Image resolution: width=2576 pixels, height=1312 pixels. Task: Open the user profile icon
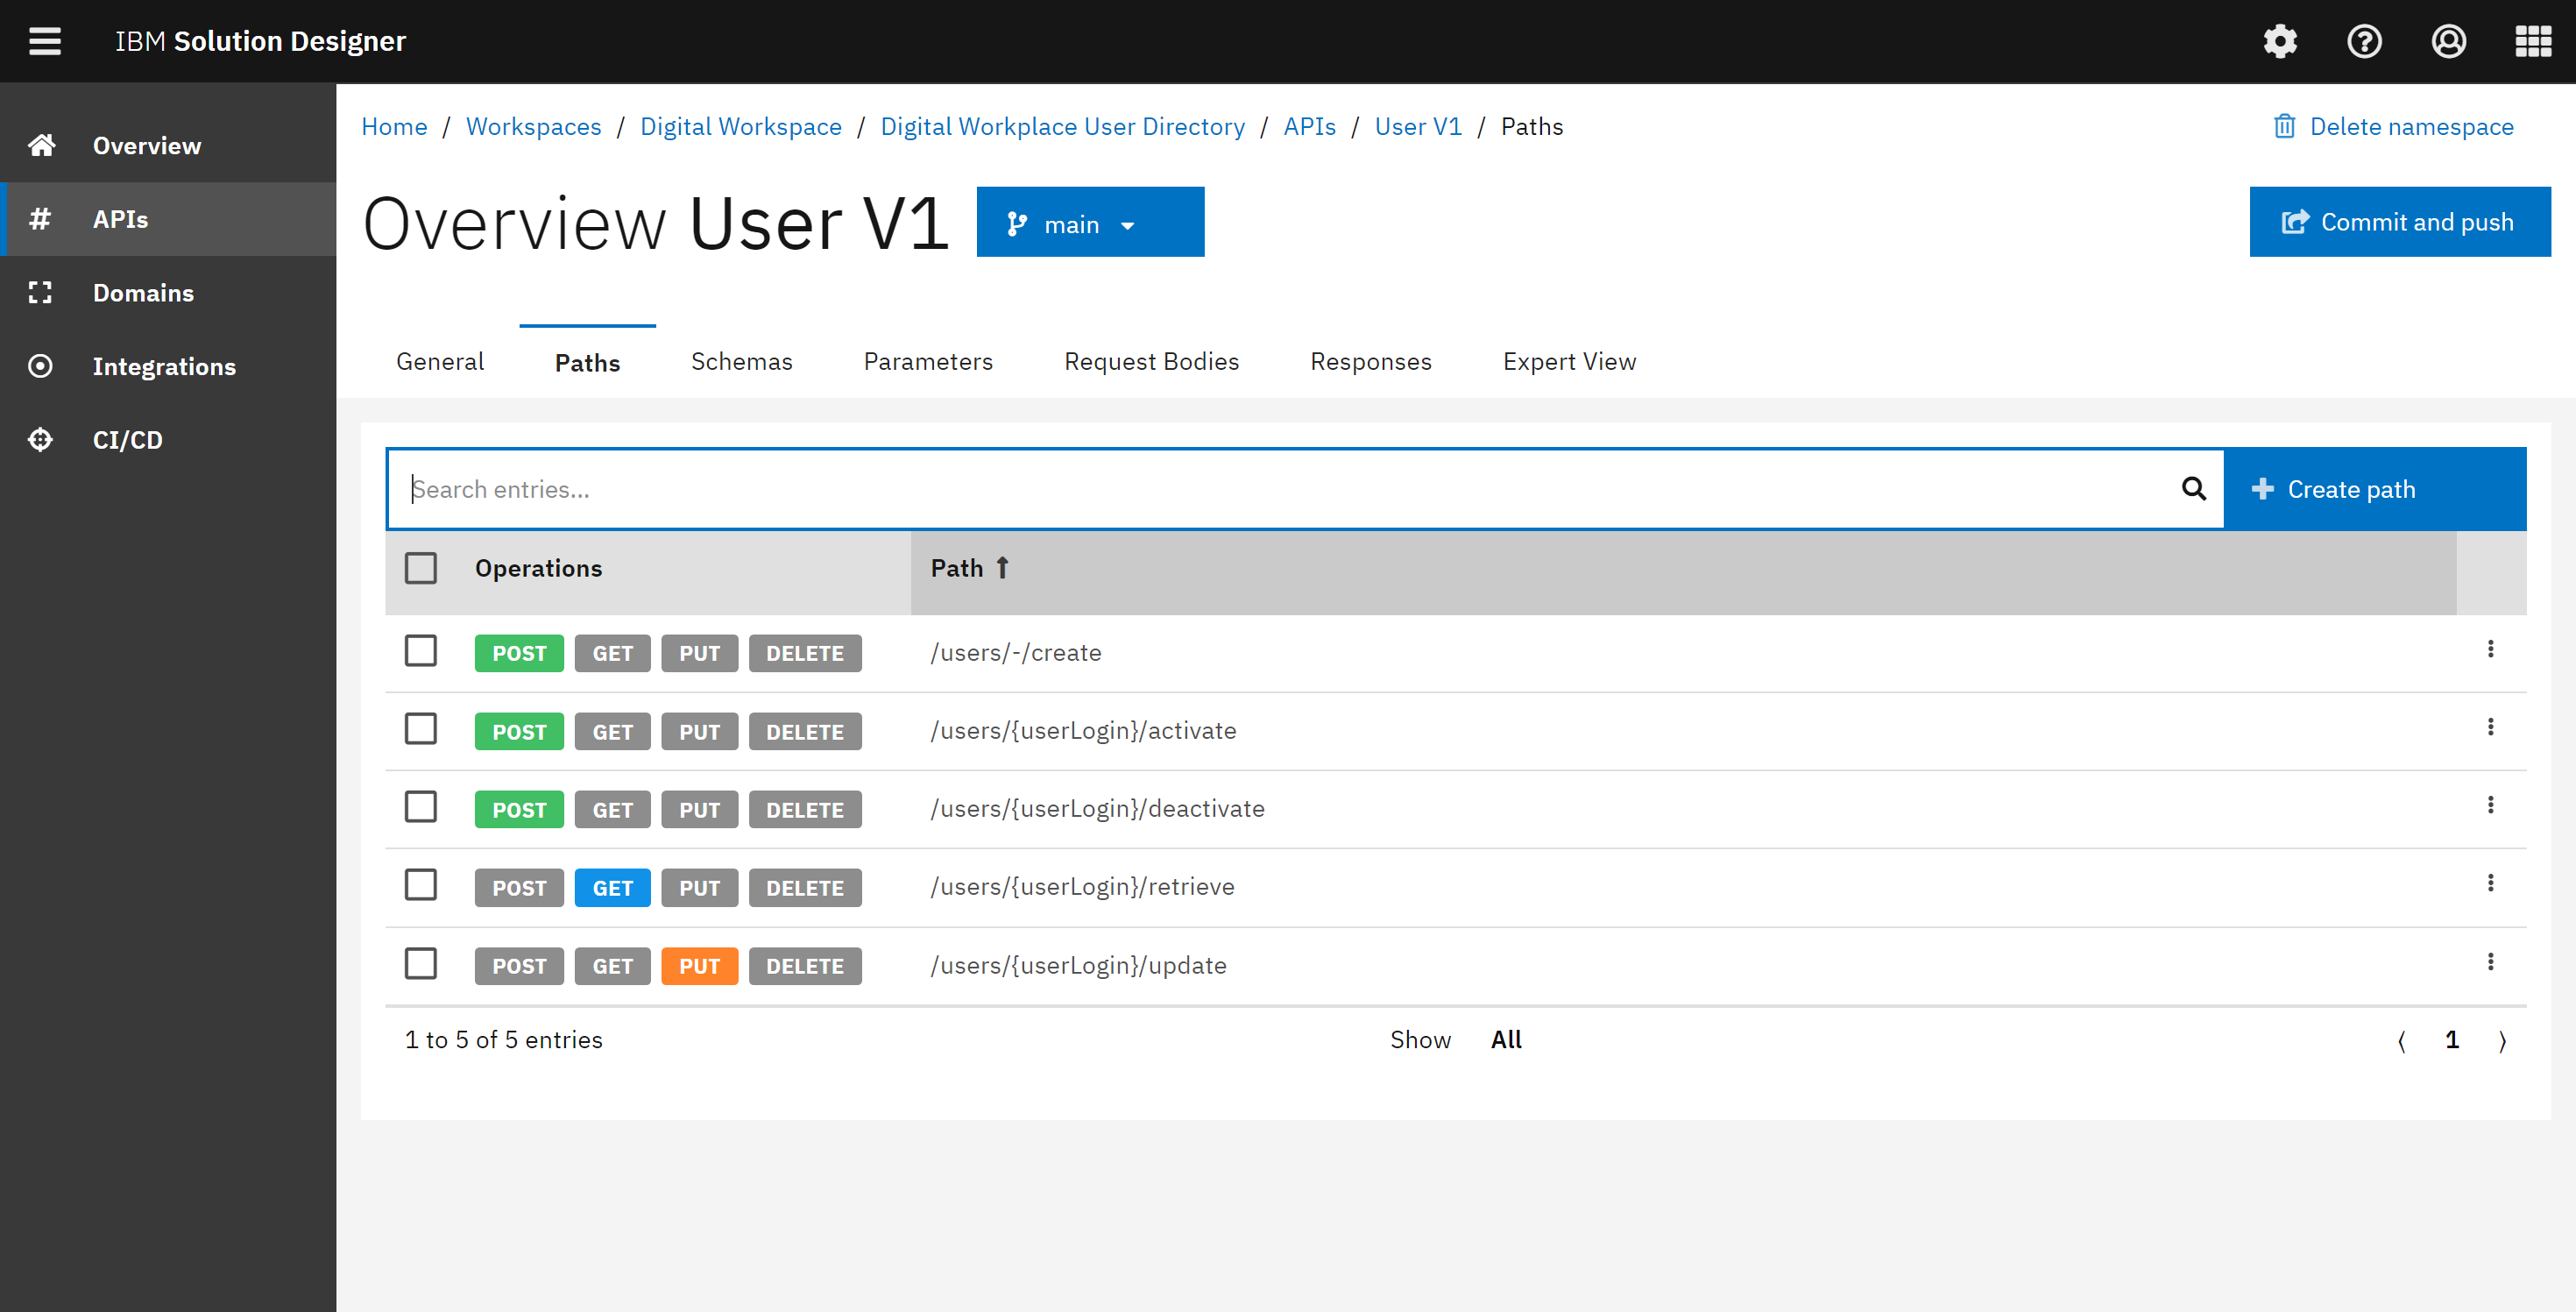[x=2448, y=41]
